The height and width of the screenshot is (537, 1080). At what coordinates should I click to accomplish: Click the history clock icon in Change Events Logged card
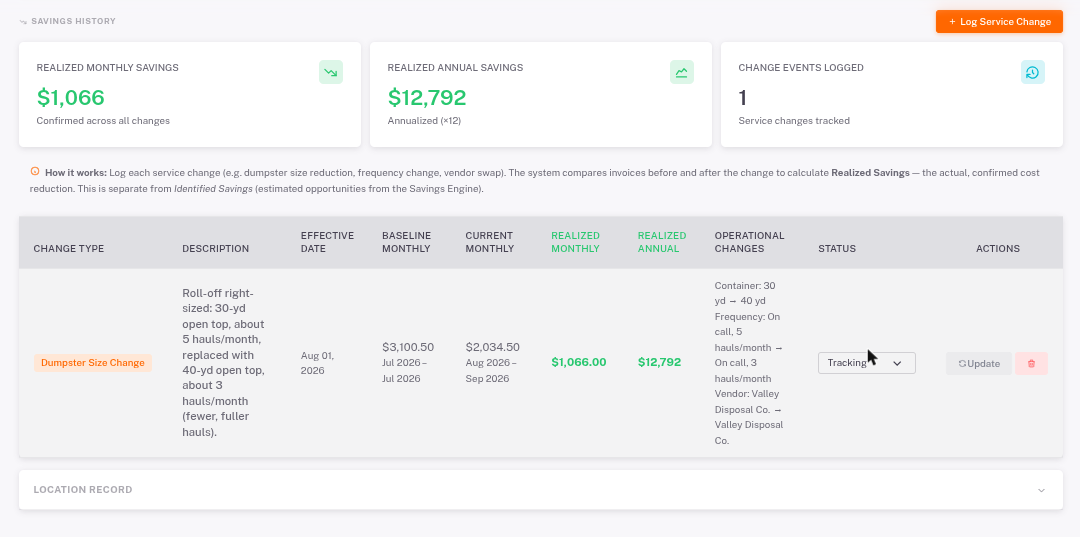coord(1032,72)
